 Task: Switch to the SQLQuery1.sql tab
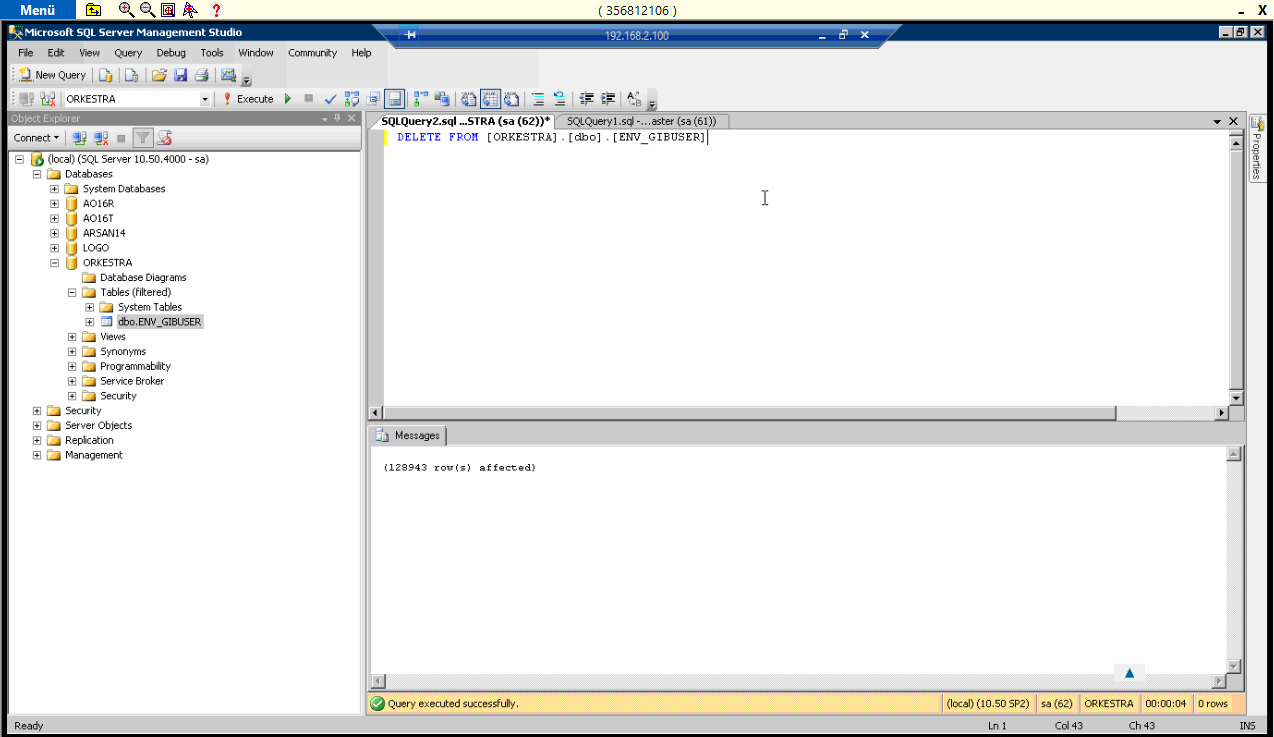point(641,121)
